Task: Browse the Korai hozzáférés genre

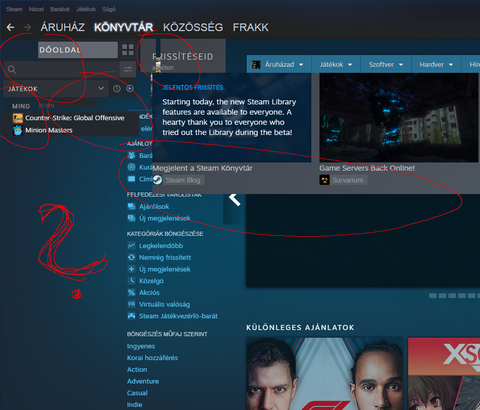Action: [152, 358]
